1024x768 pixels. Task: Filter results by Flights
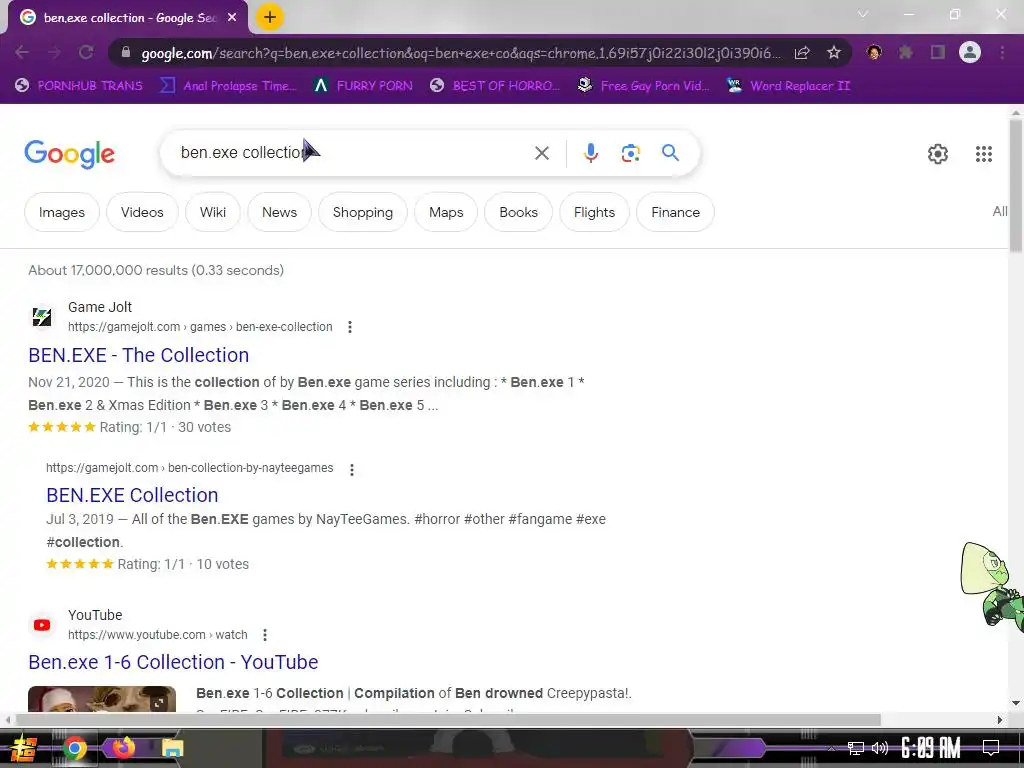click(x=594, y=212)
